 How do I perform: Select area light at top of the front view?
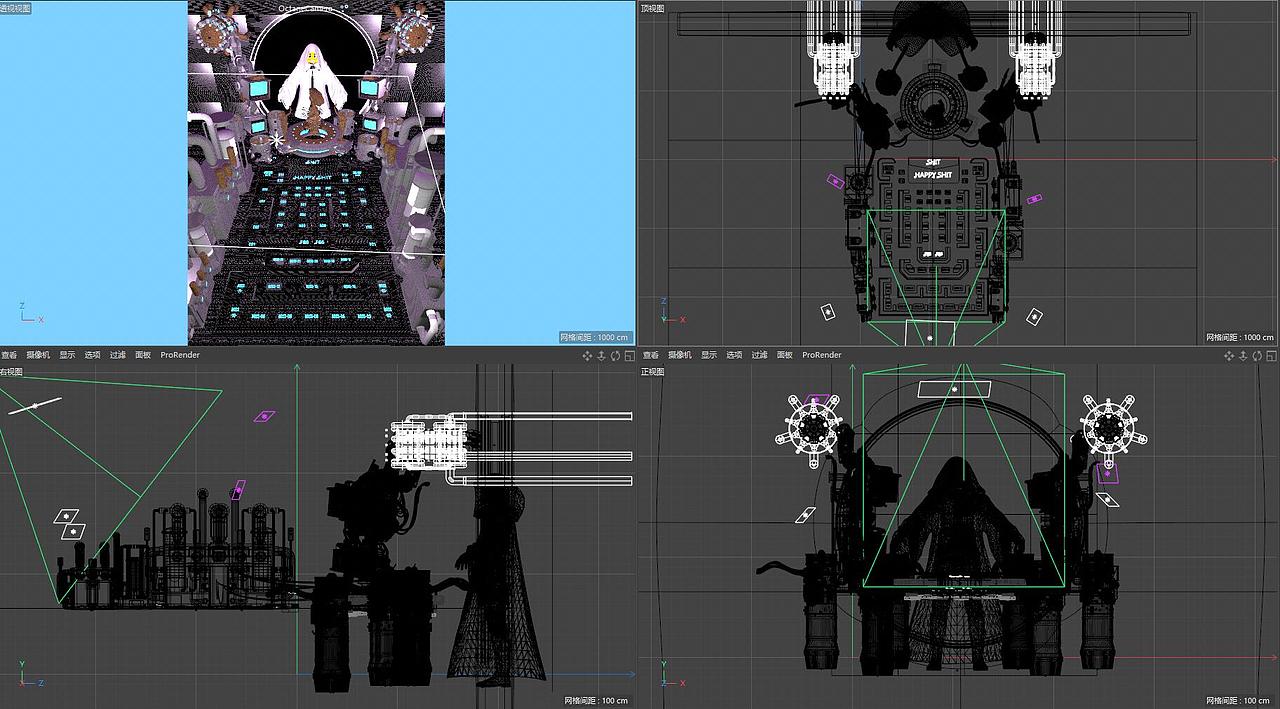click(955, 389)
